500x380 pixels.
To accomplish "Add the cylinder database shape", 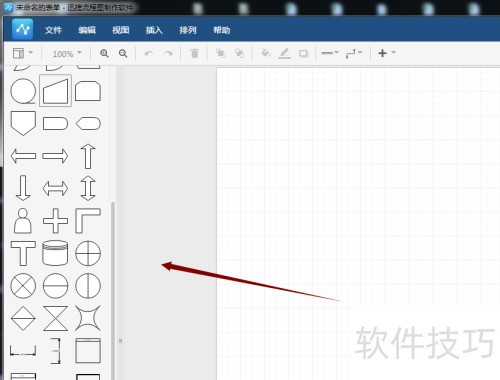I will click(55, 253).
